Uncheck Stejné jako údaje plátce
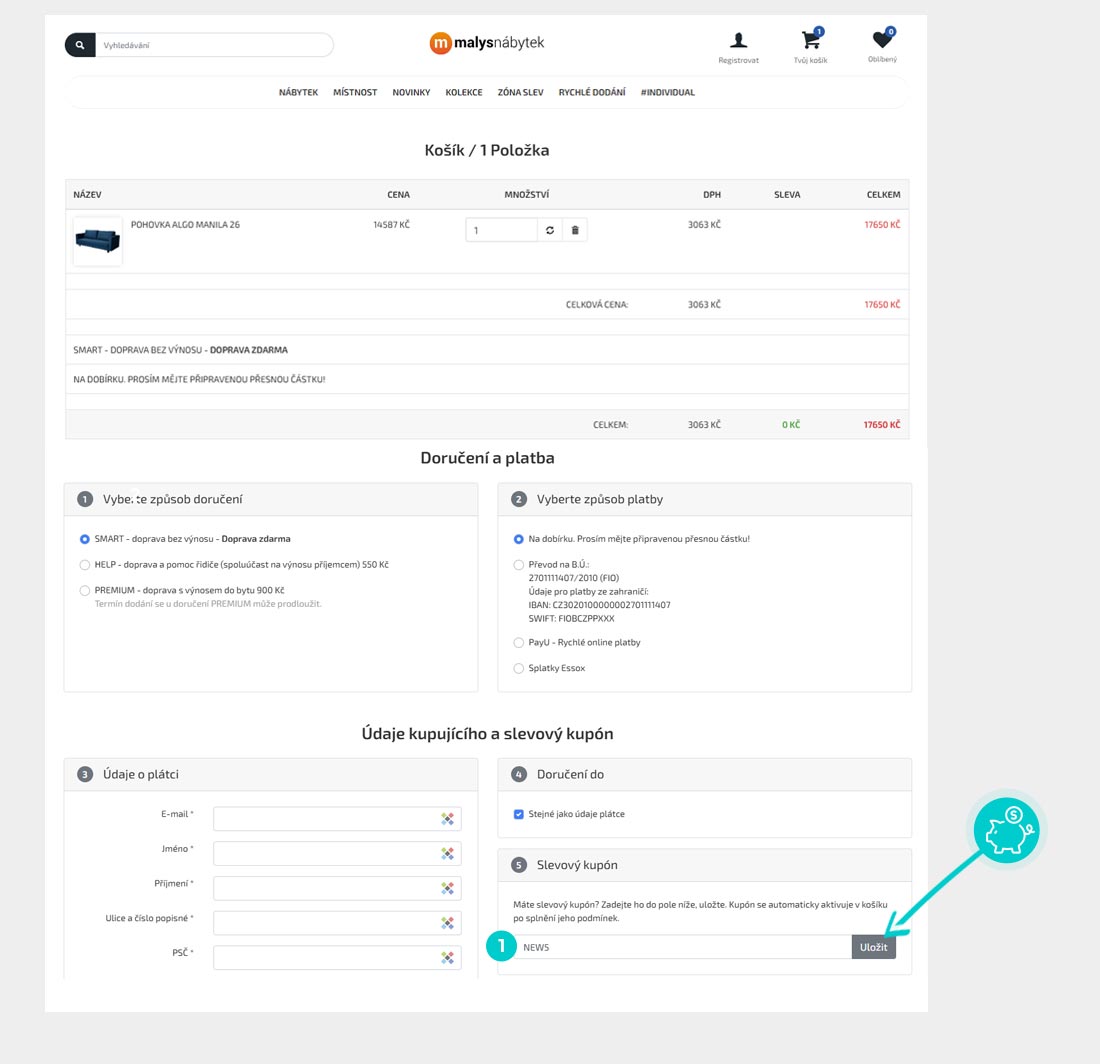 point(518,814)
